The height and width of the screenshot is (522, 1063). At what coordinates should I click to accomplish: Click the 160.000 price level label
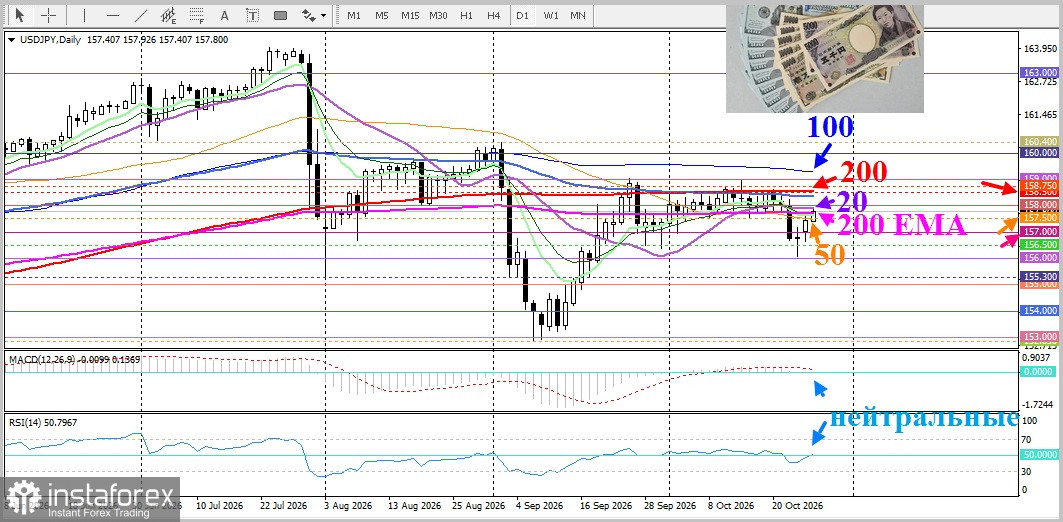tap(1039, 153)
